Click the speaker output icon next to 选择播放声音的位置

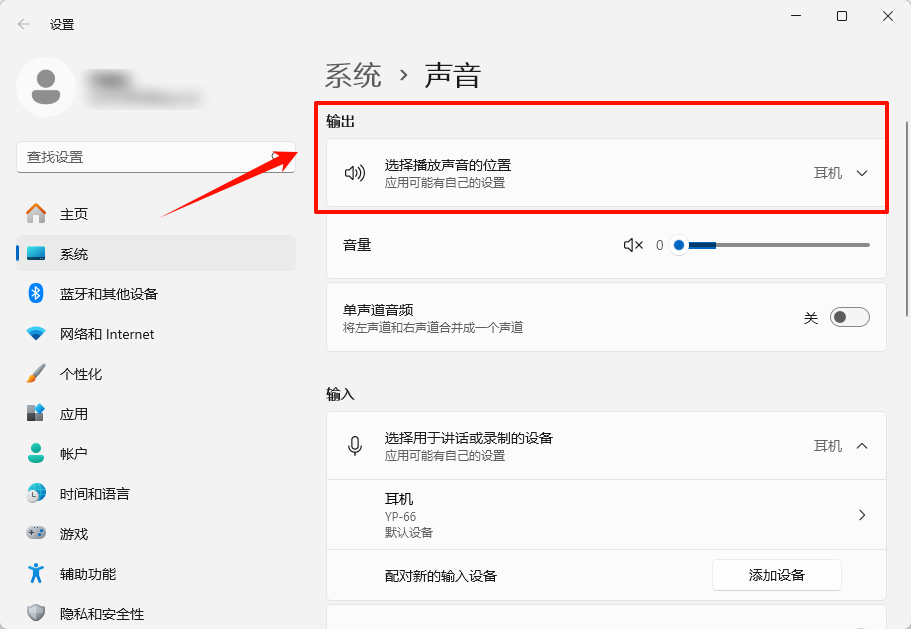(x=356, y=171)
